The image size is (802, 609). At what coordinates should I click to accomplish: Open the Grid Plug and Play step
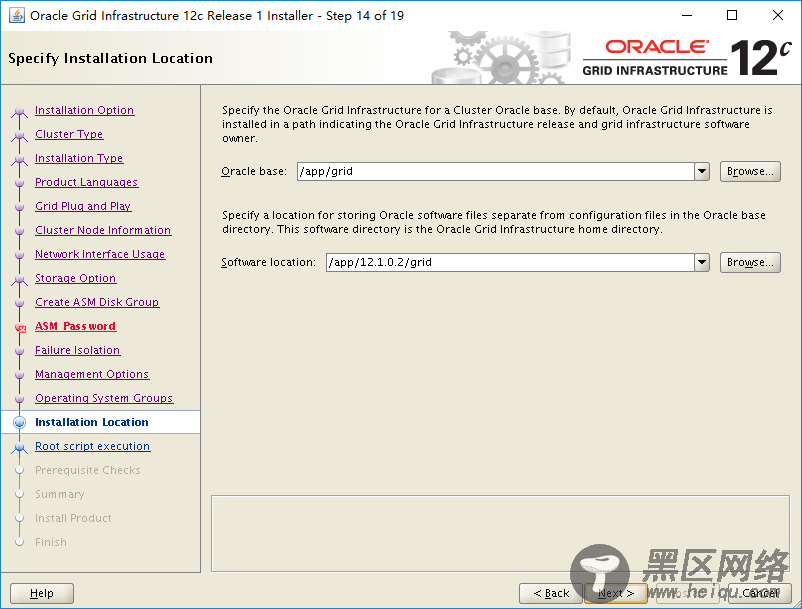pyautogui.click(x=83, y=207)
